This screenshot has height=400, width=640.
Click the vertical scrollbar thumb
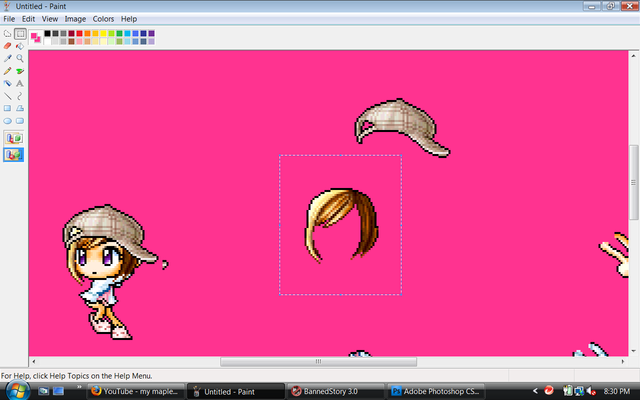click(x=633, y=182)
